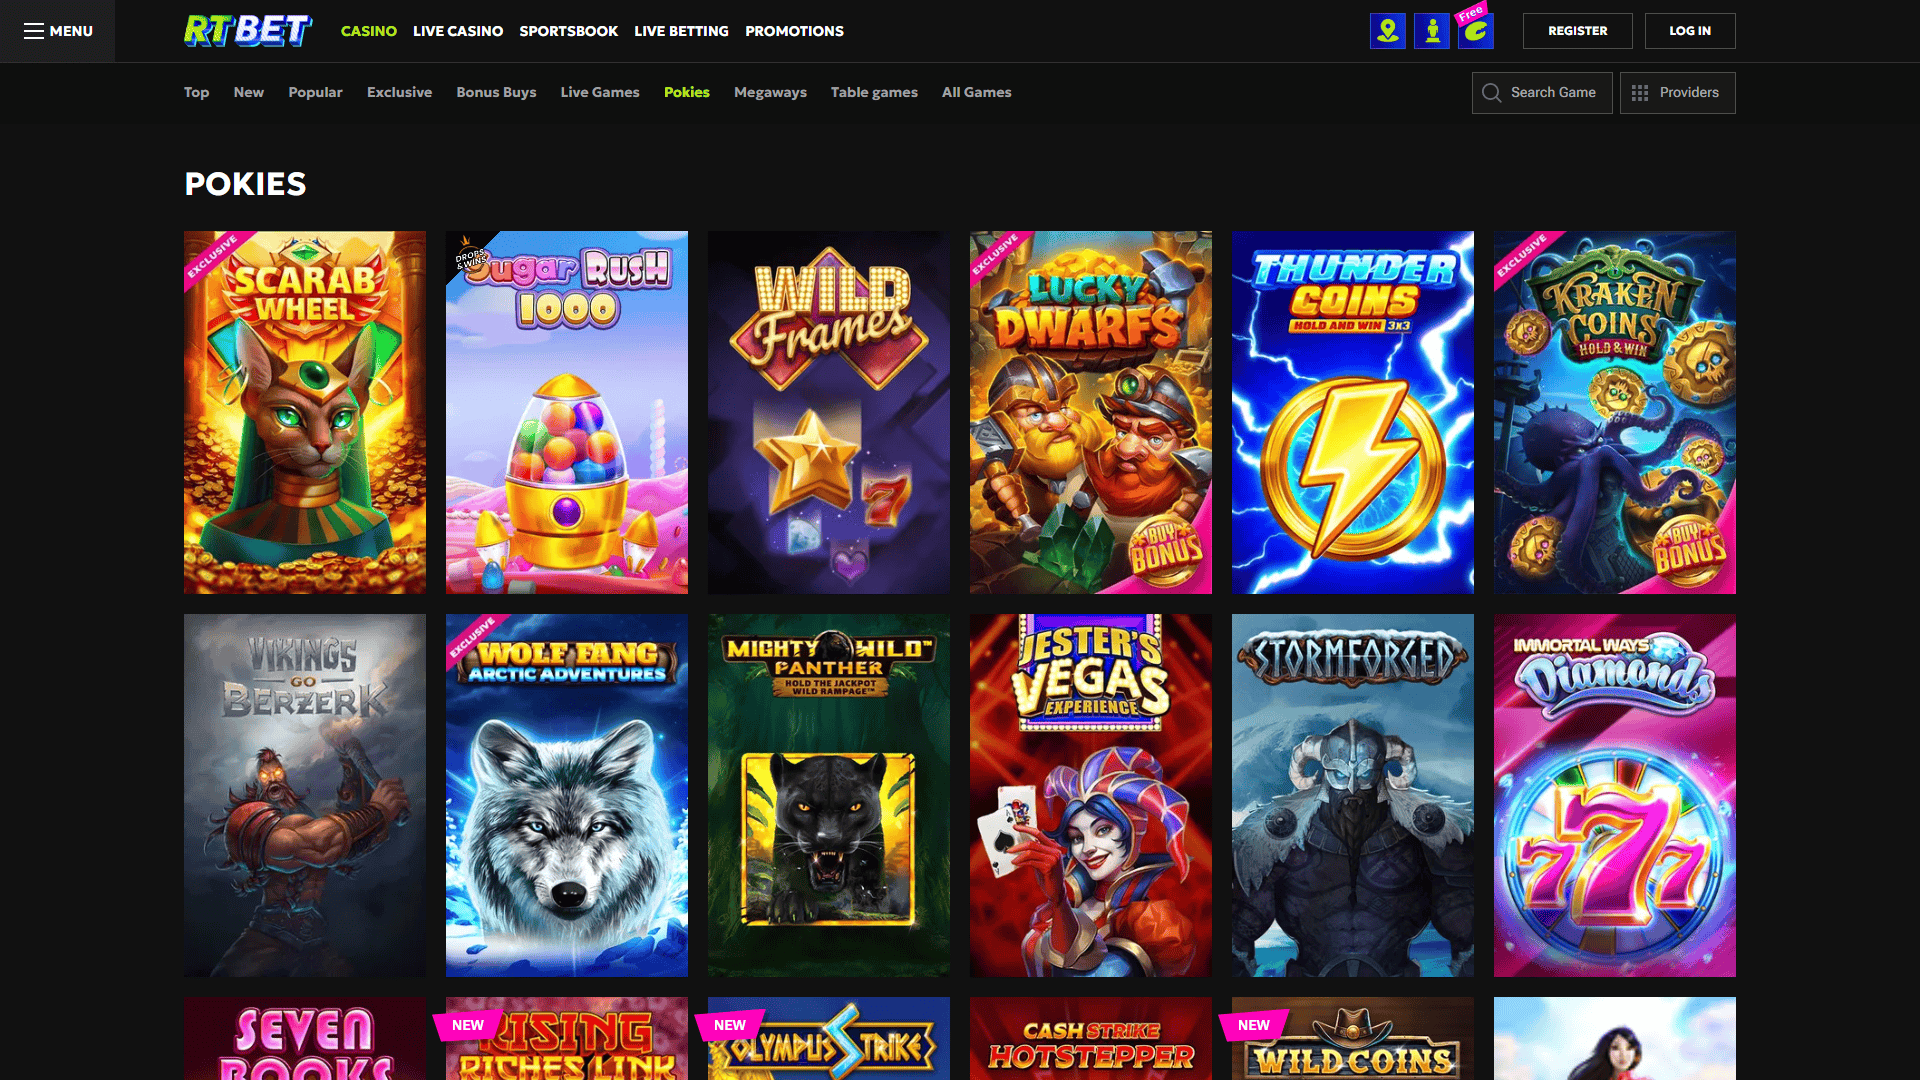
Task: Launch Sugar Rush 1000
Action: [567, 412]
